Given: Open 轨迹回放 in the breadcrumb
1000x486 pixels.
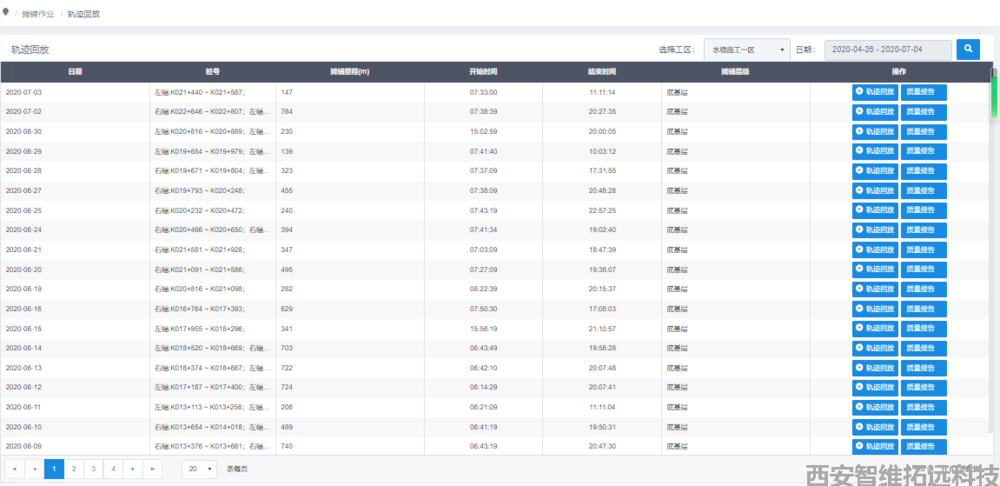Looking at the screenshot, I should (84, 13).
